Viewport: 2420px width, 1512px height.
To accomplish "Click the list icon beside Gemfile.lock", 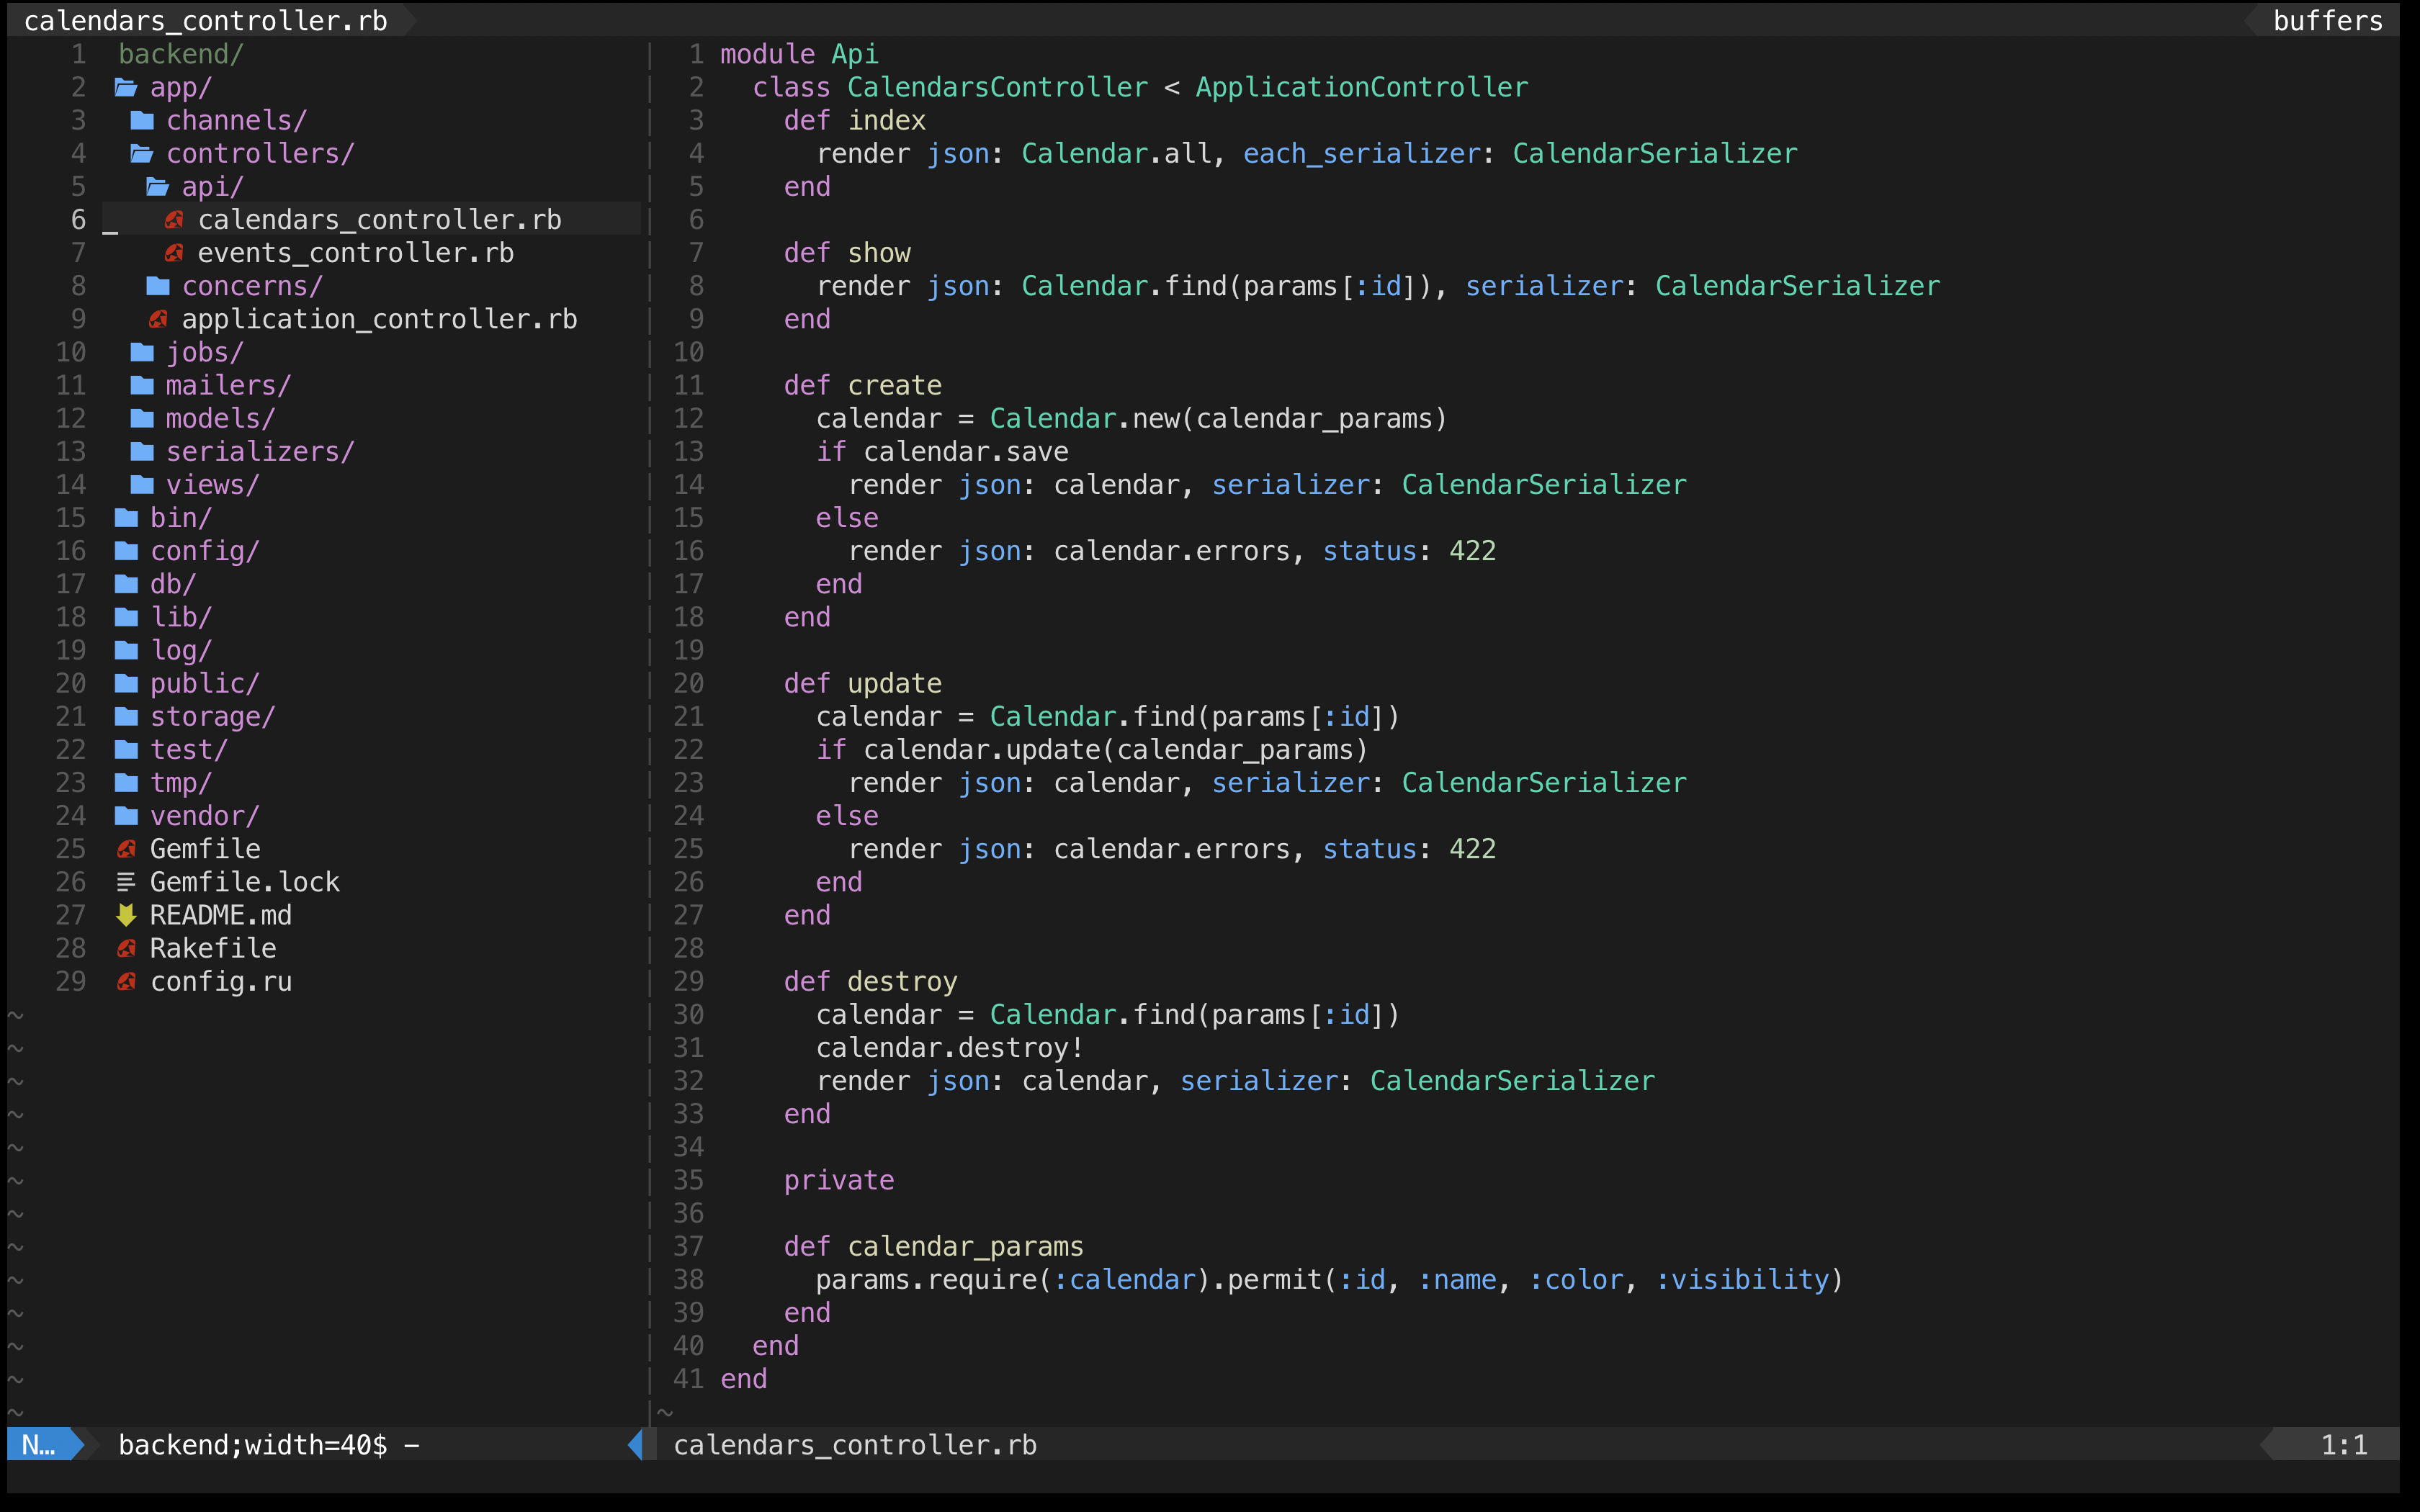I will [126, 881].
